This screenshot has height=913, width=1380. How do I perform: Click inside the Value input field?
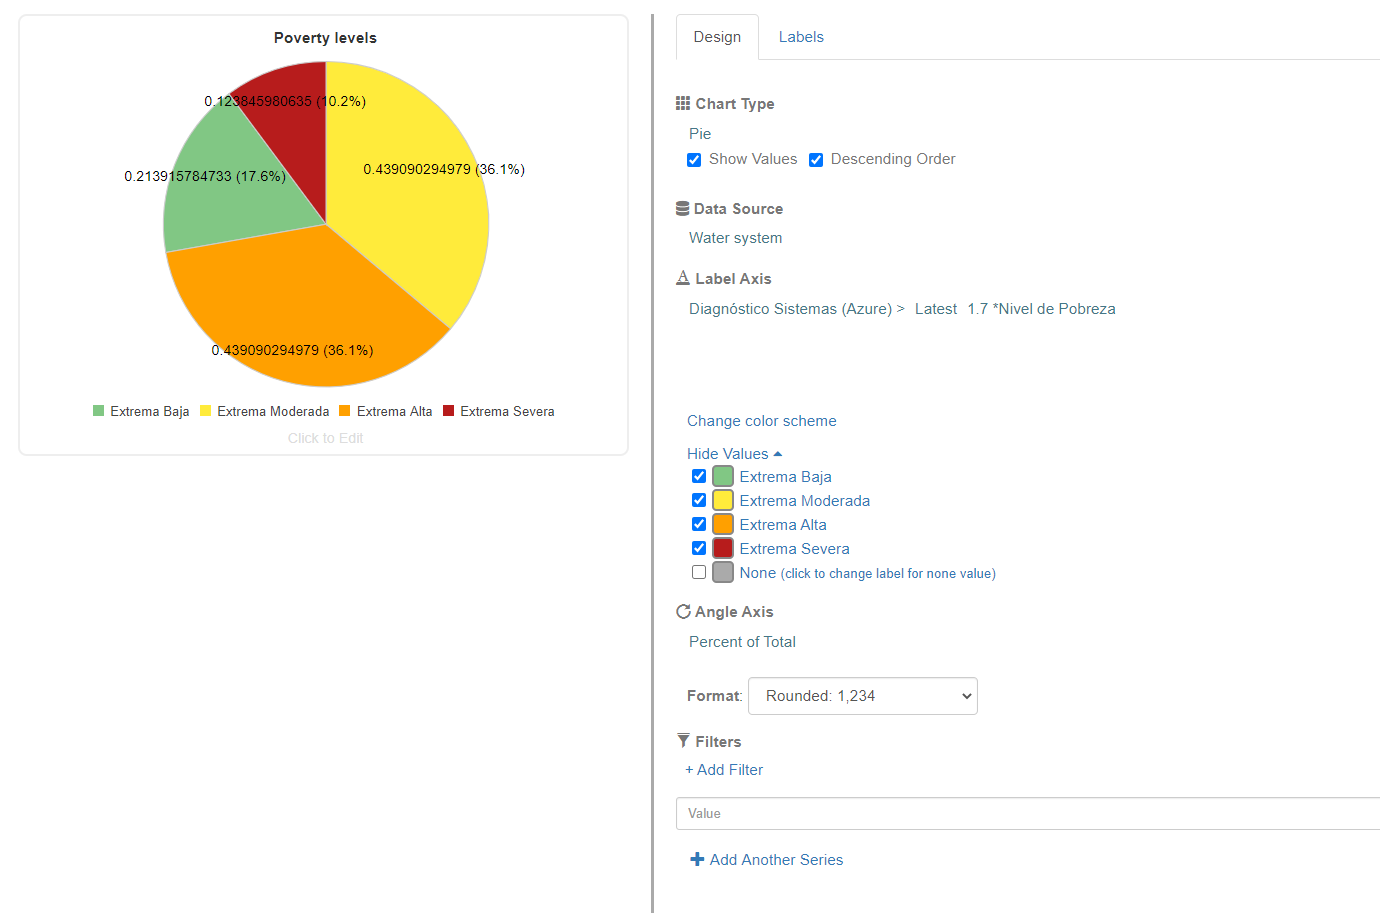point(900,813)
